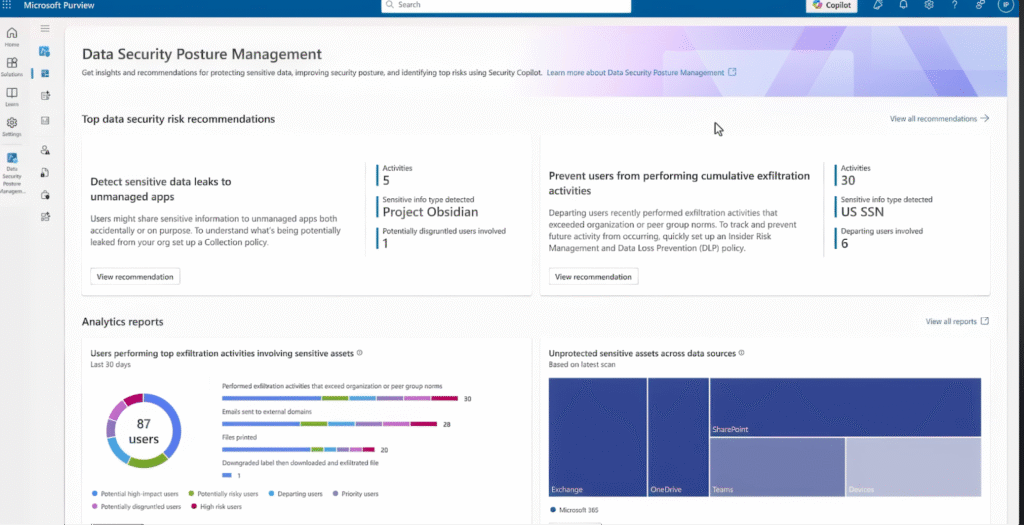This screenshot has width=1024, height=525.
Task: Click View all recommendations link
Action: [x=939, y=119]
